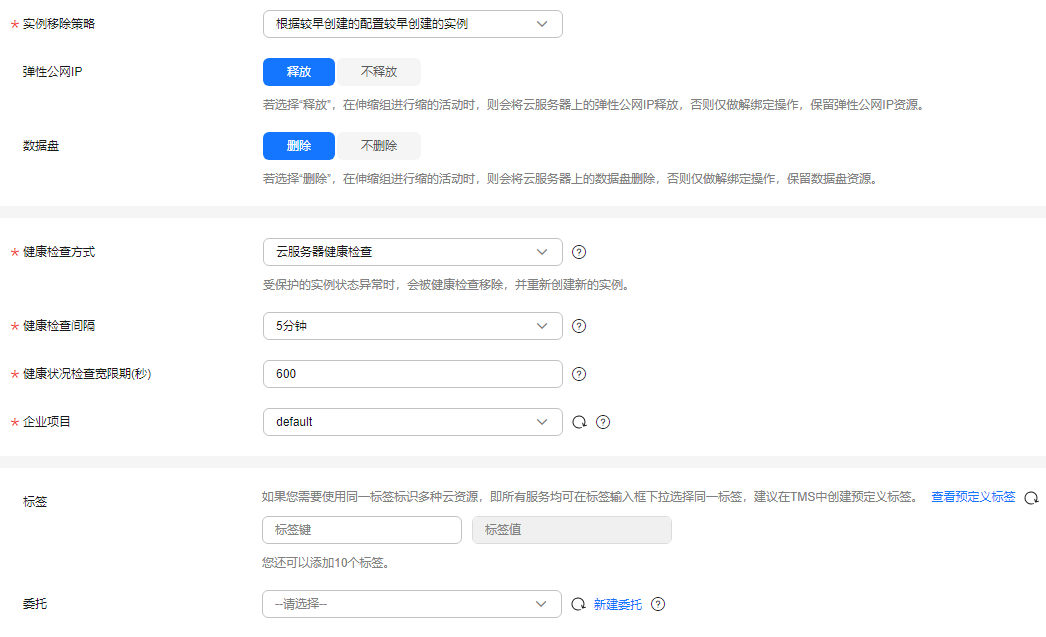1046x637 pixels.
Task: Expand the 企业项目 default dropdown
Action: click(x=412, y=422)
